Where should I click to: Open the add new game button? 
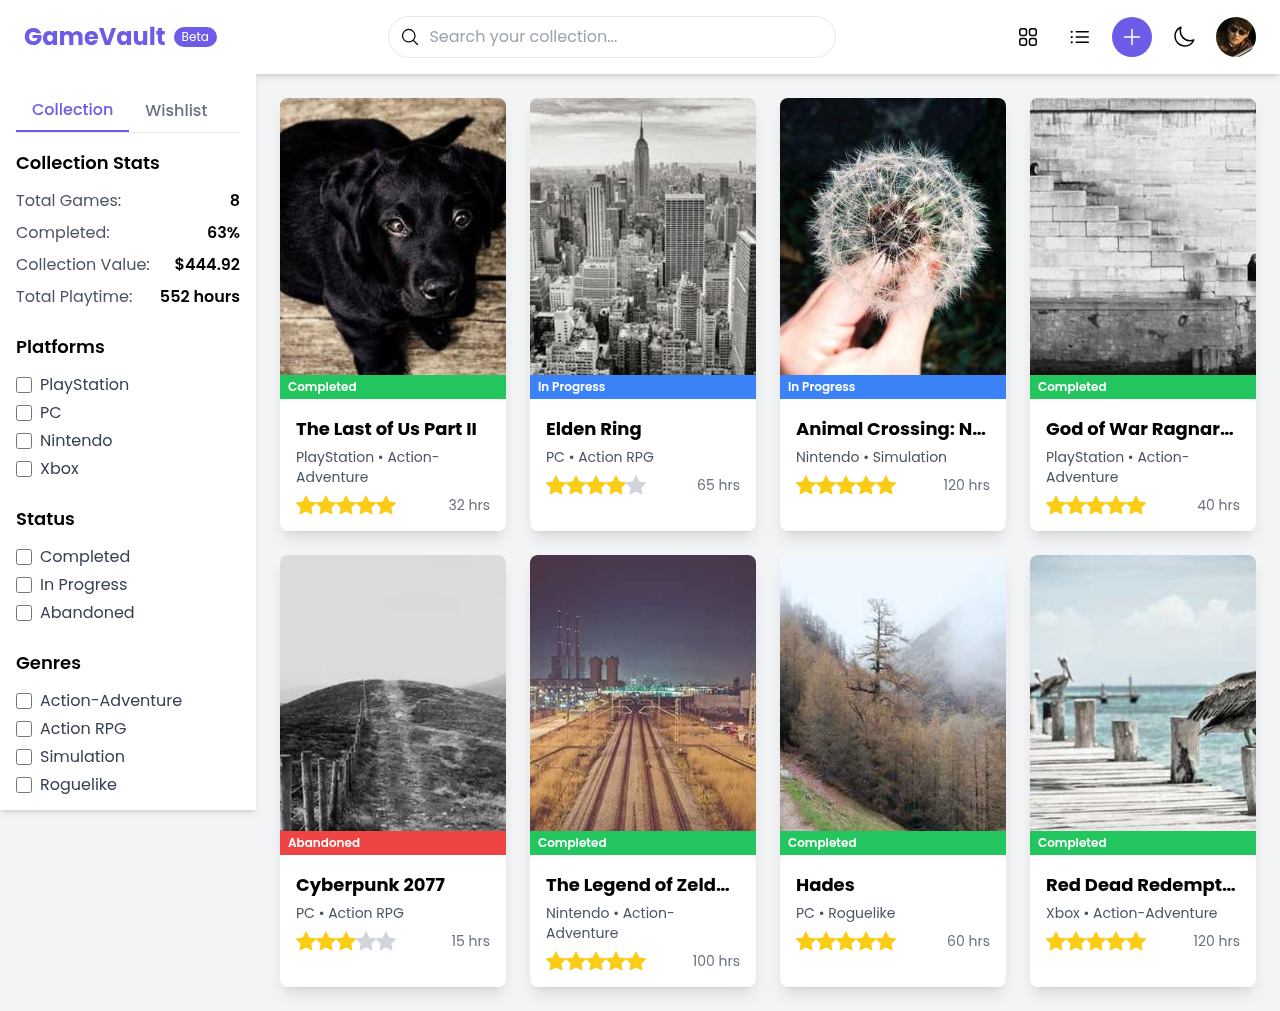click(x=1131, y=36)
